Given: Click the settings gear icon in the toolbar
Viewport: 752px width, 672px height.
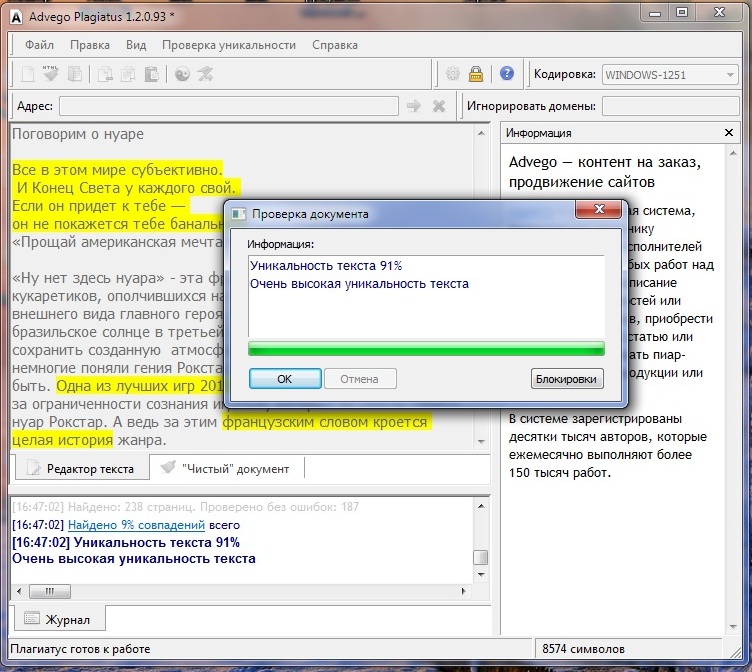Looking at the screenshot, I should (x=453, y=74).
